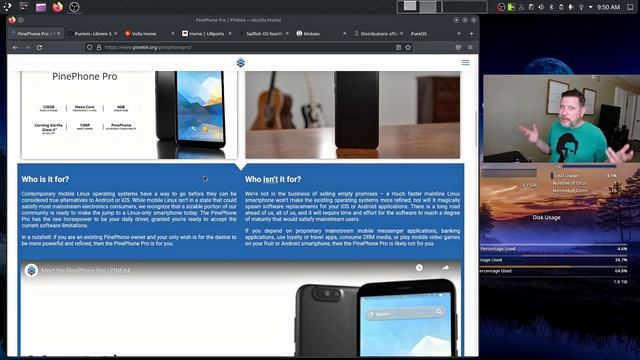Expand hidden system tray icons arrow

[590, 7]
